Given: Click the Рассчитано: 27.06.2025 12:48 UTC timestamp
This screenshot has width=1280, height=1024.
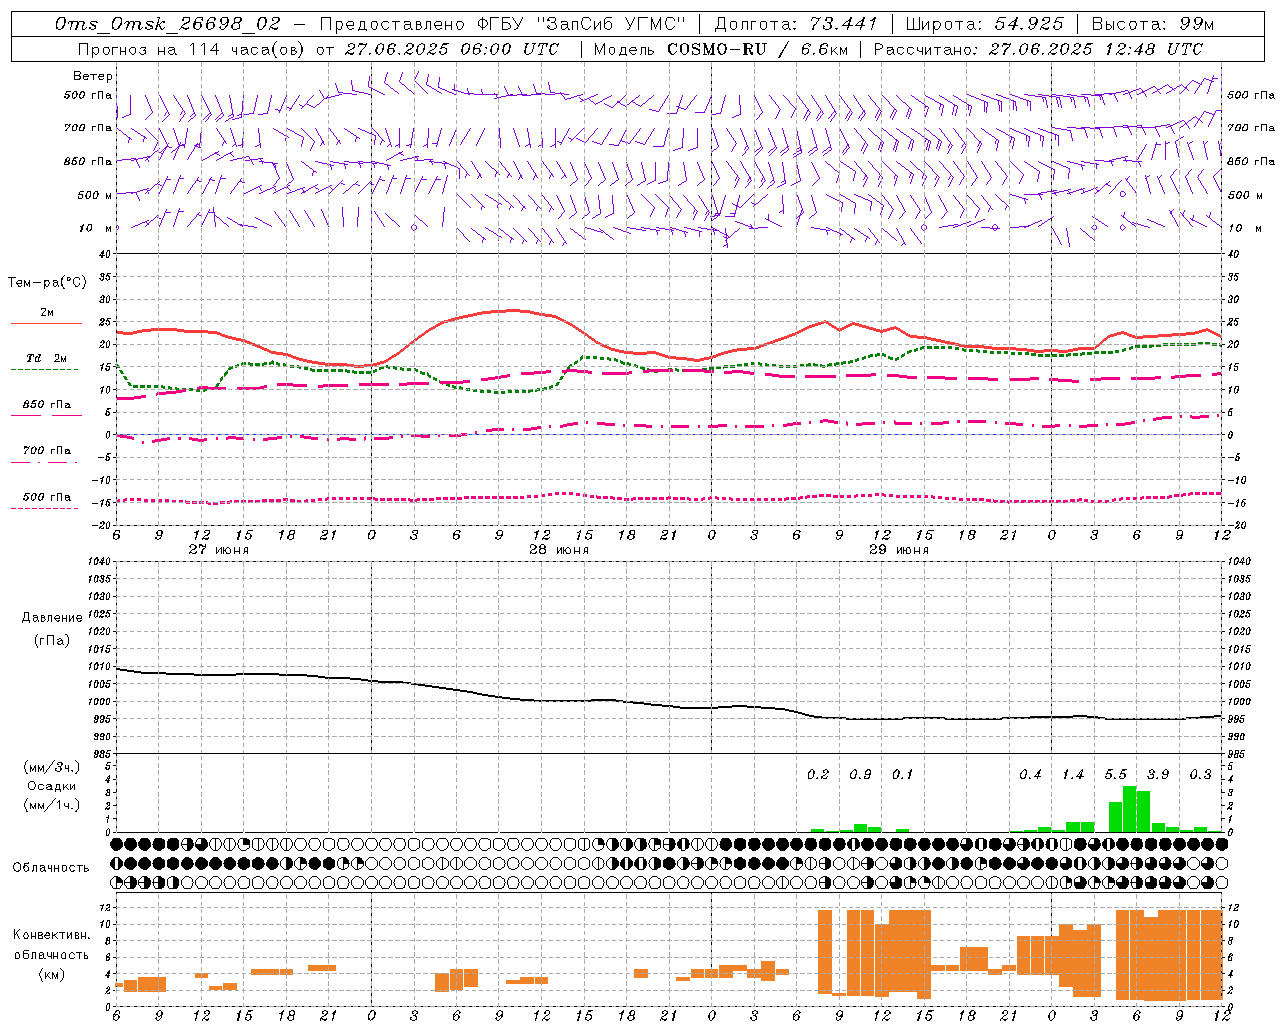Looking at the screenshot, I should point(1038,48).
